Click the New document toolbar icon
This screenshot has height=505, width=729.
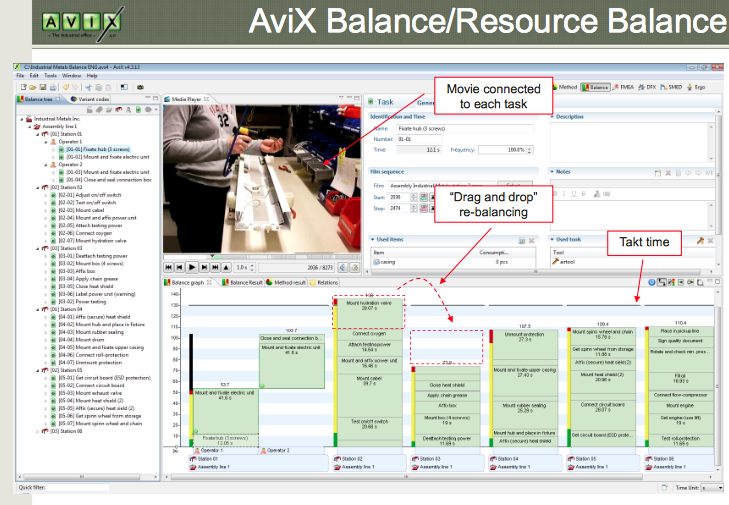click(x=23, y=87)
